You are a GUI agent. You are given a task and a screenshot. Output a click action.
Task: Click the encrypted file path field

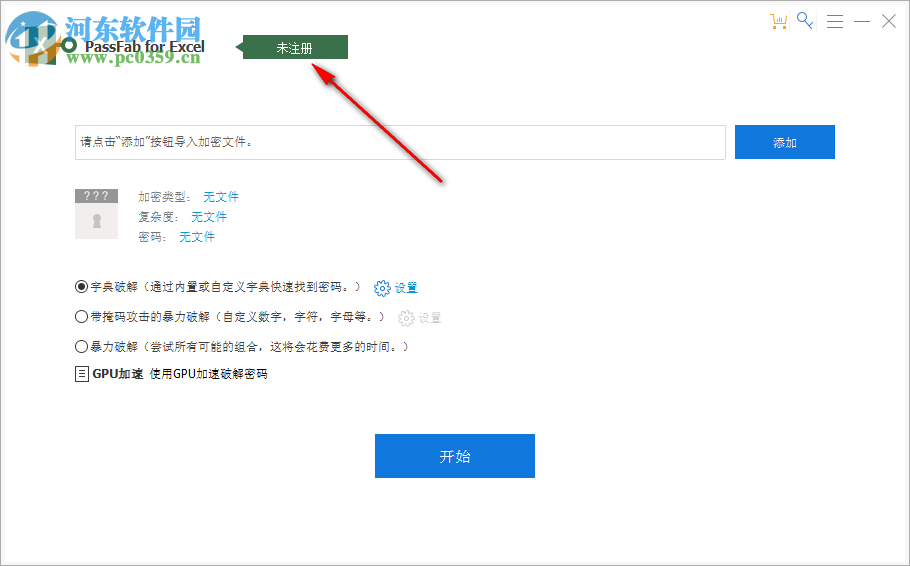click(x=400, y=142)
